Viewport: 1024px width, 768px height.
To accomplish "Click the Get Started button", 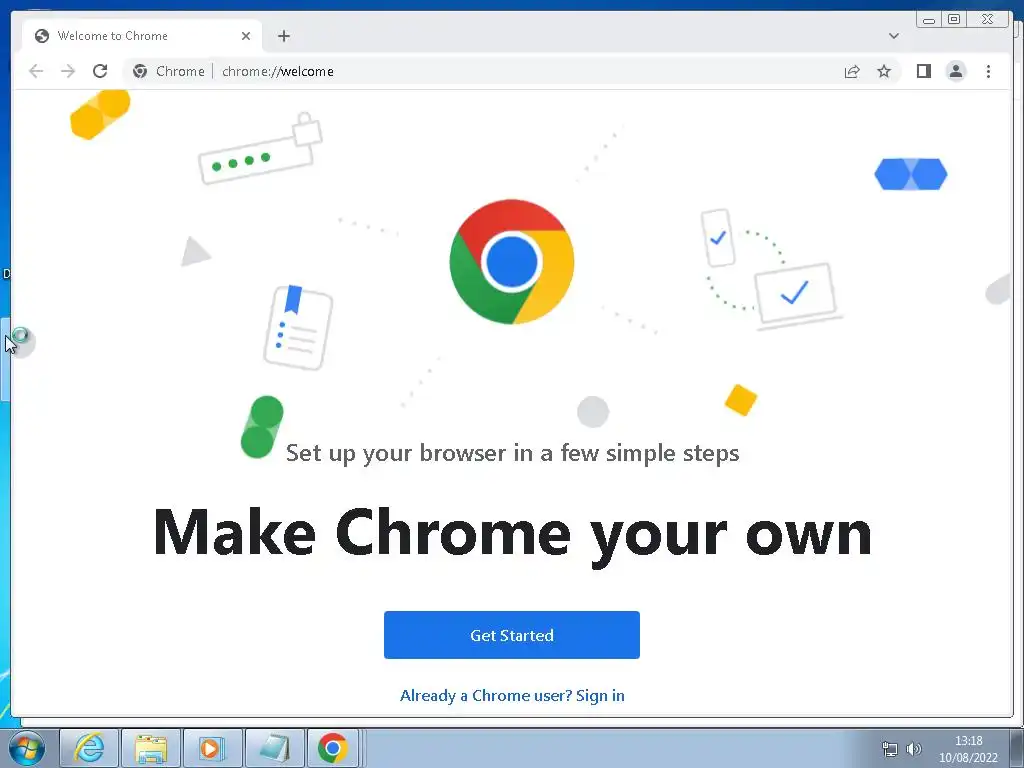I will pos(511,635).
